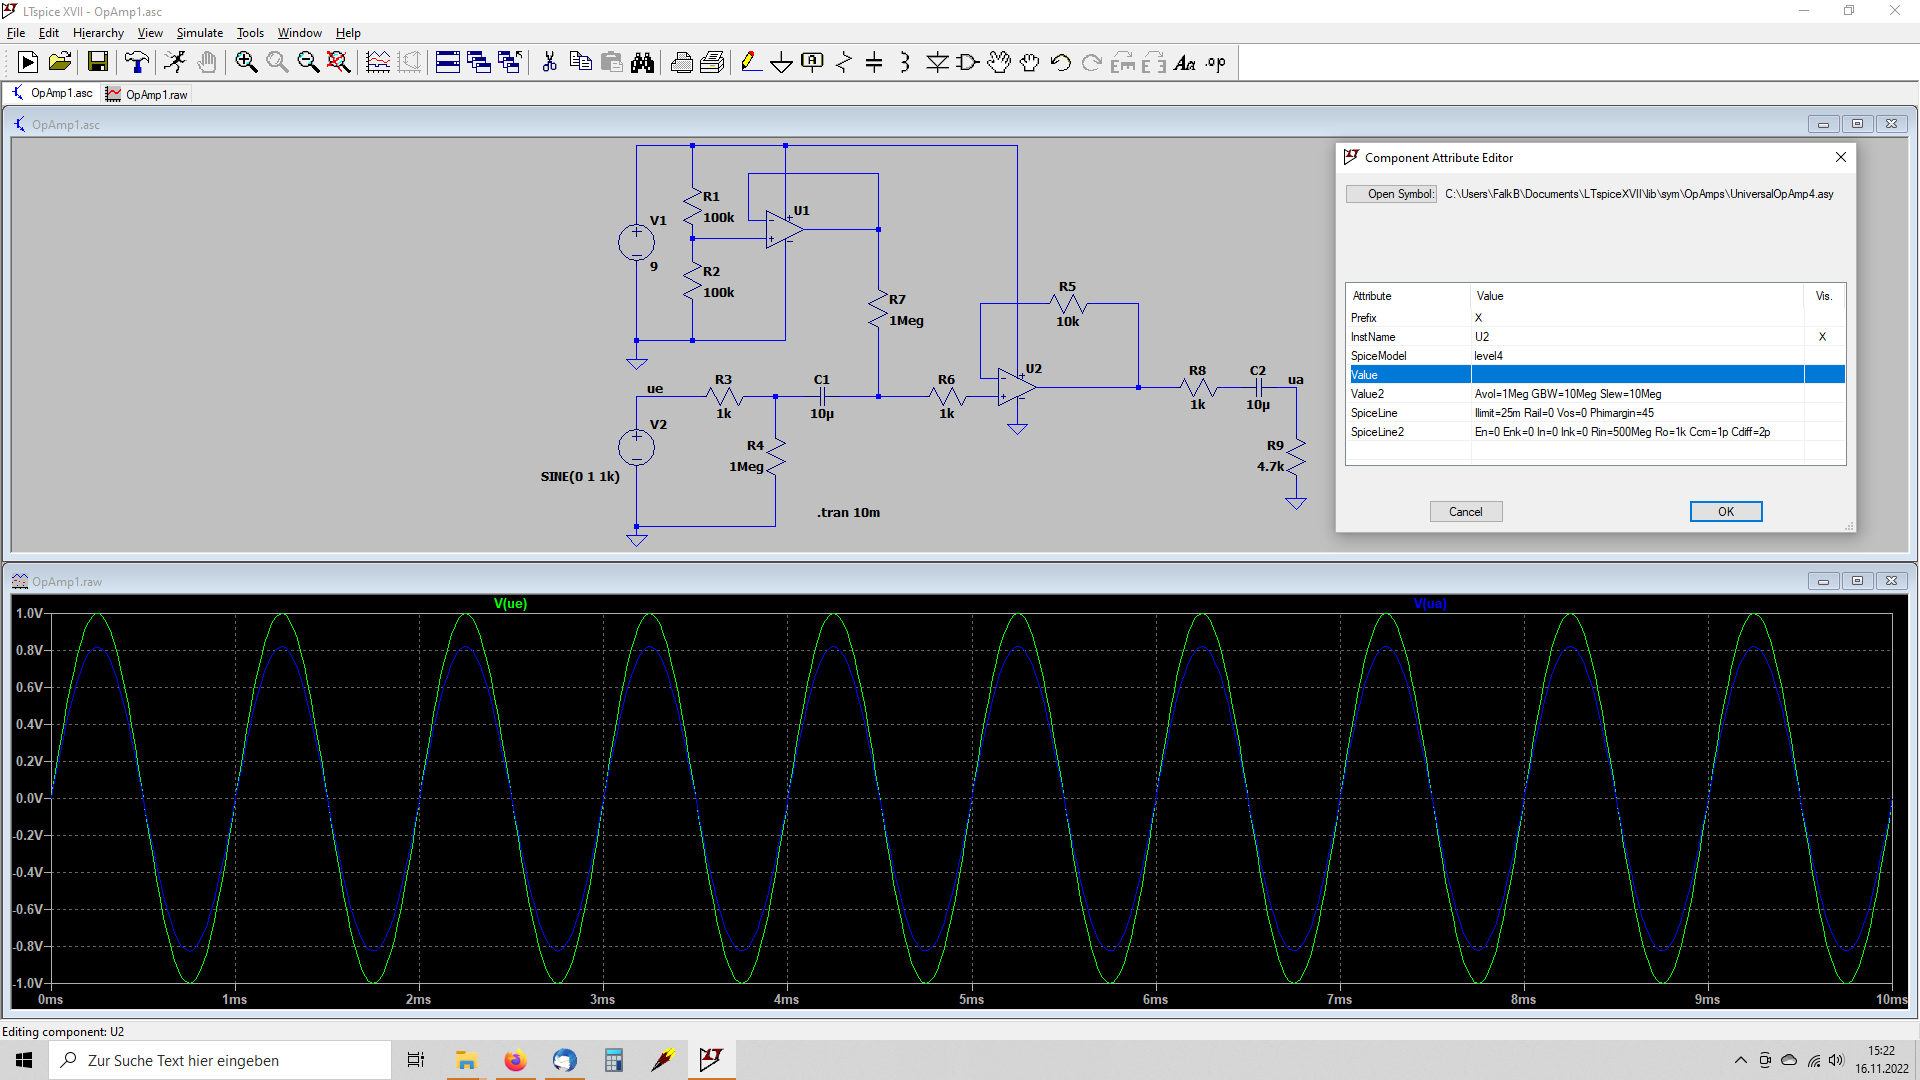Screen dimensions: 1920x1080
Task: Click the '.tran 10m' directive text
Action: click(x=848, y=512)
